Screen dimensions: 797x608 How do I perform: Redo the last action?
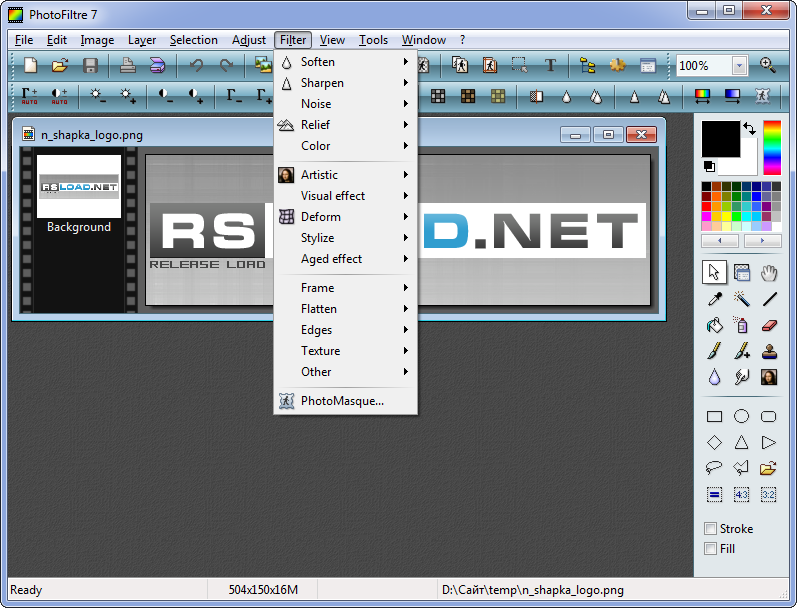226,65
